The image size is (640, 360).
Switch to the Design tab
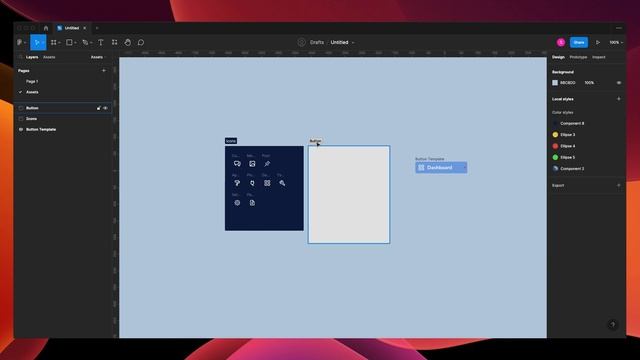[558, 57]
